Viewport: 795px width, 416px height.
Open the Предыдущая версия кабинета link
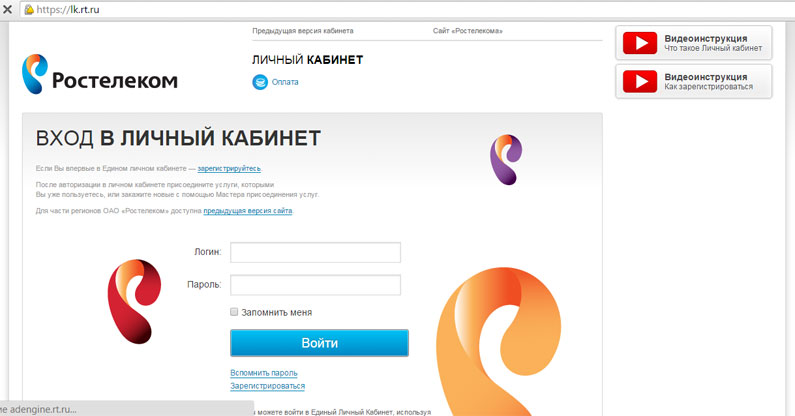pos(303,31)
